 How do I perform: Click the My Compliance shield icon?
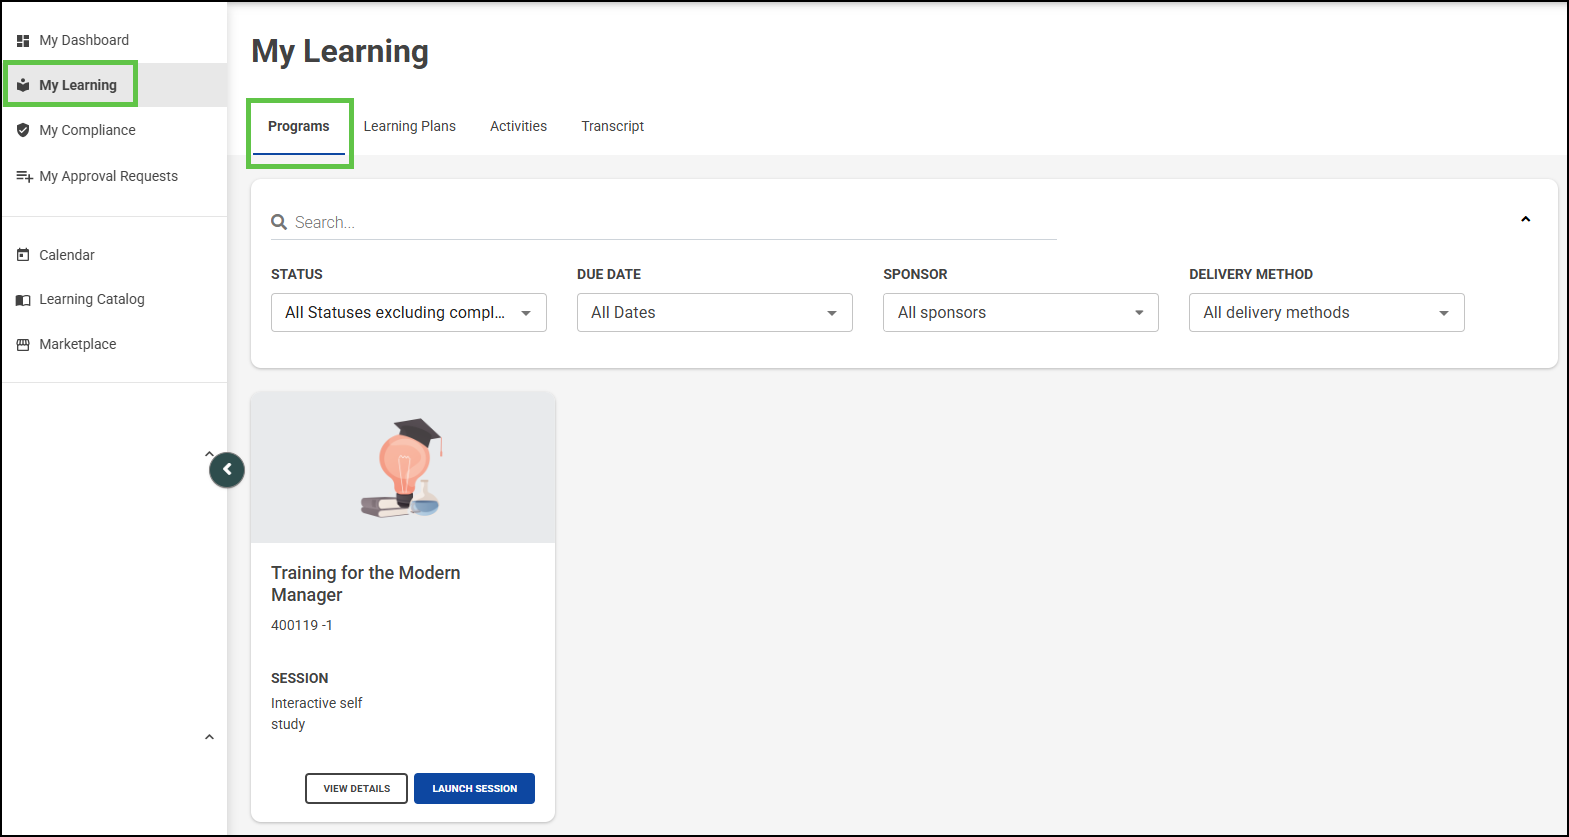(x=23, y=130)
